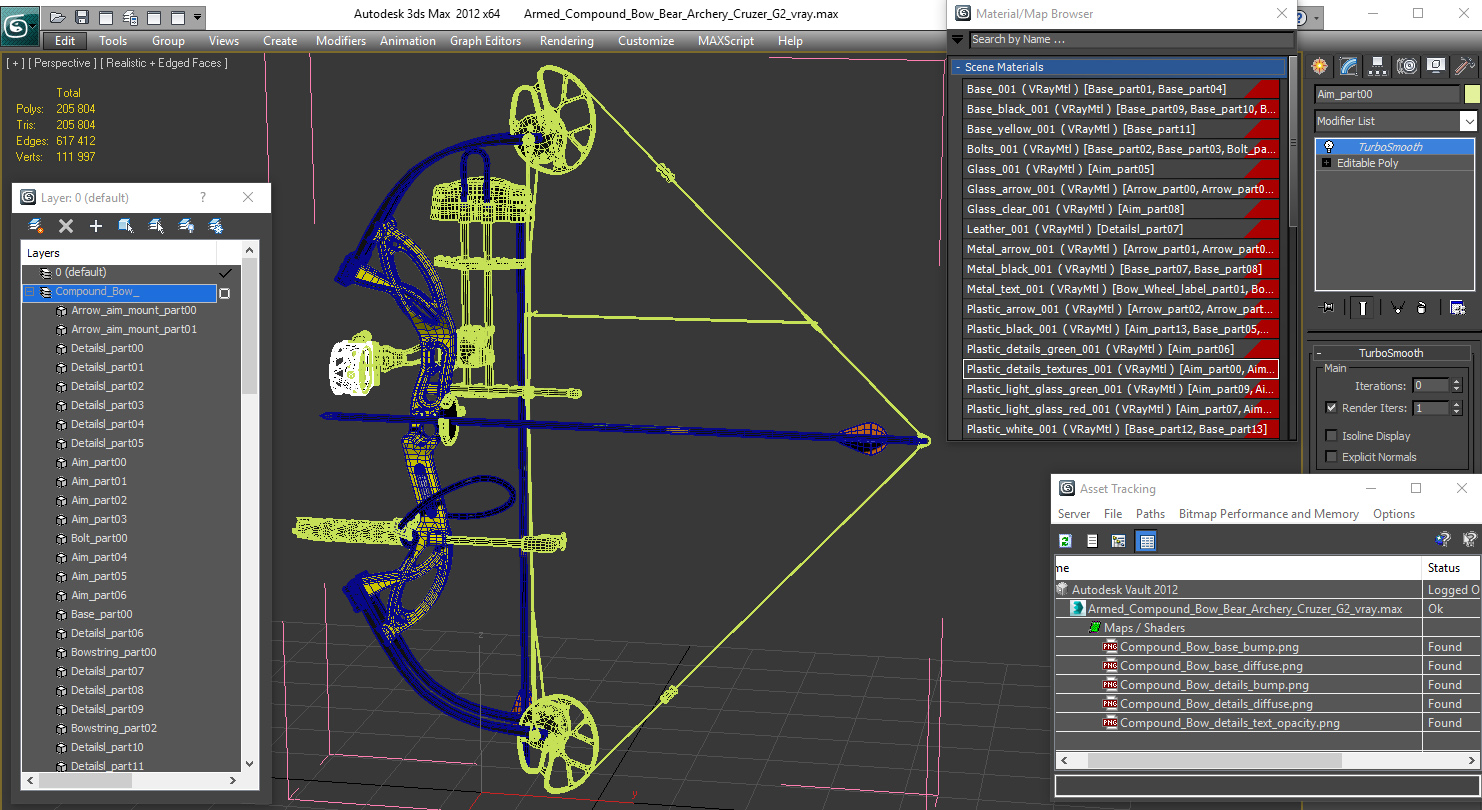
Task: Click the Open File icon in quick access toolbar
Action: (x=58, y=17)
